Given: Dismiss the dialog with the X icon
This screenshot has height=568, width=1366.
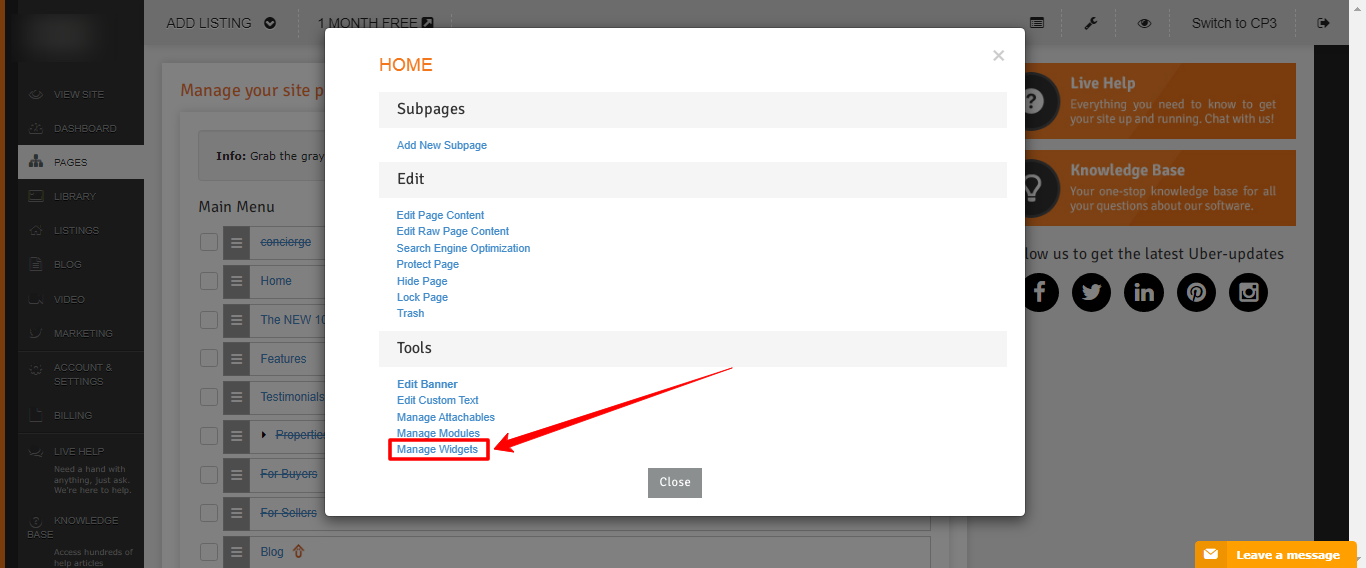Looking at the screenshot, I should (998, 56).
